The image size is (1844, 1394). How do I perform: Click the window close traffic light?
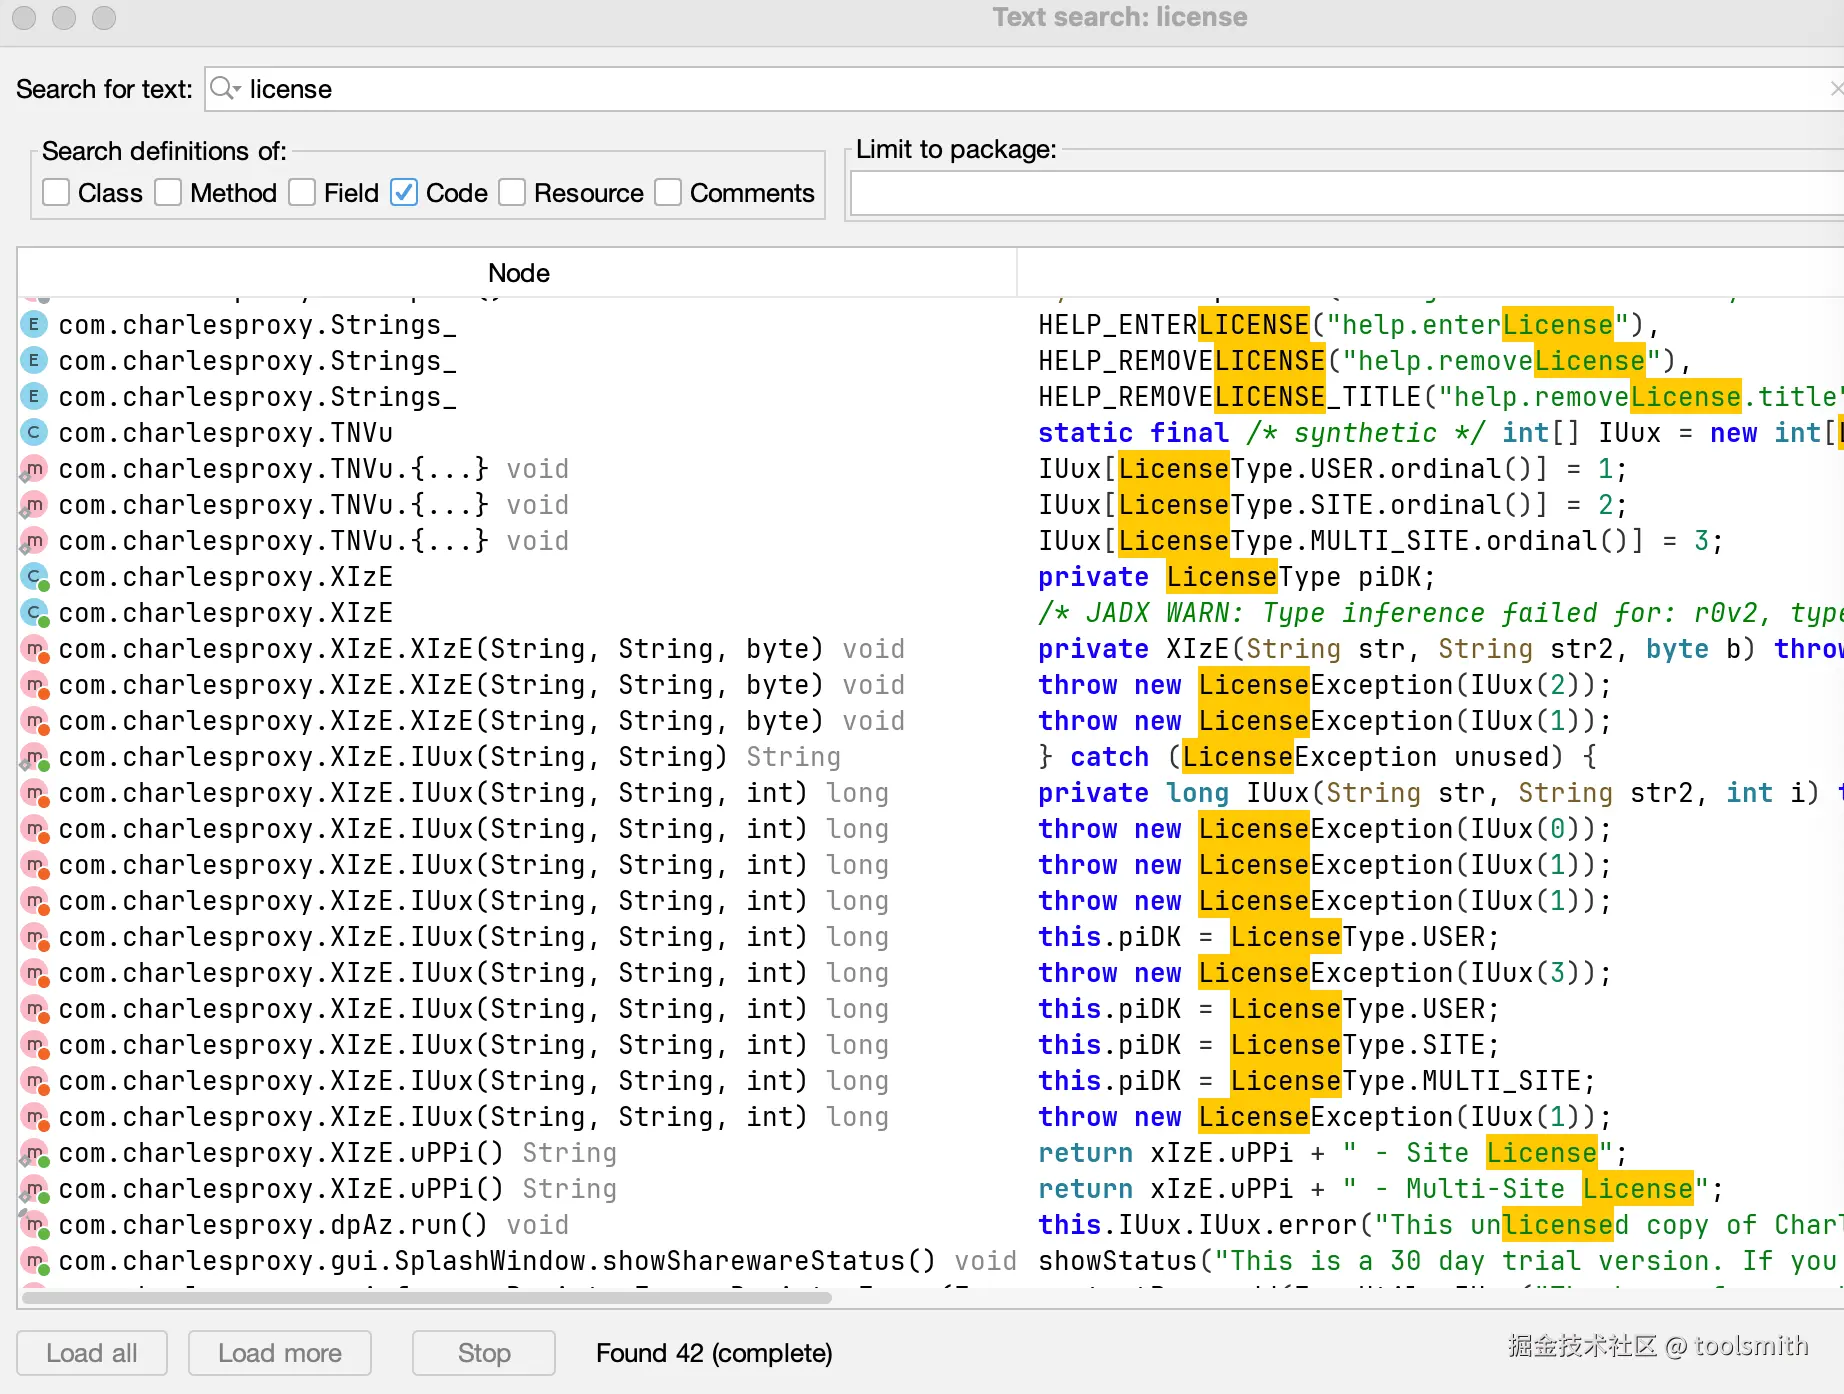coord(25,17)
